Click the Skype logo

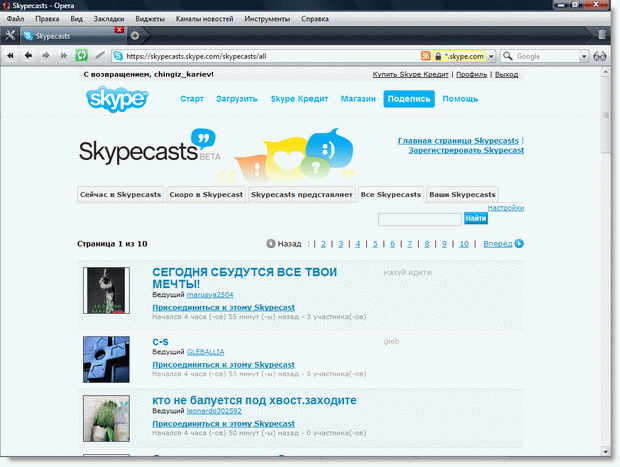117,99
